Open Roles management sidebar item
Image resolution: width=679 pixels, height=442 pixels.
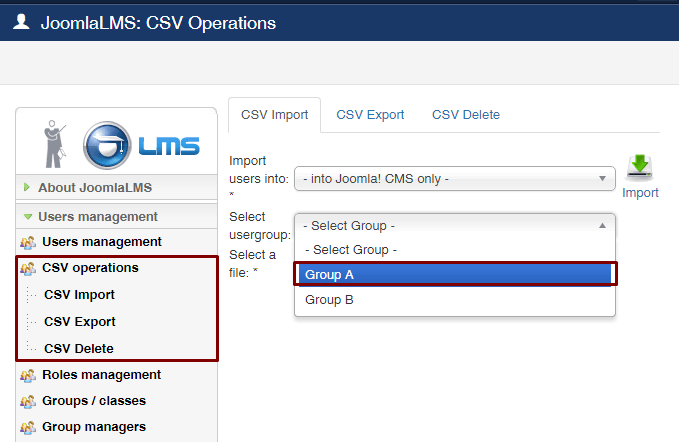[101, 374]
